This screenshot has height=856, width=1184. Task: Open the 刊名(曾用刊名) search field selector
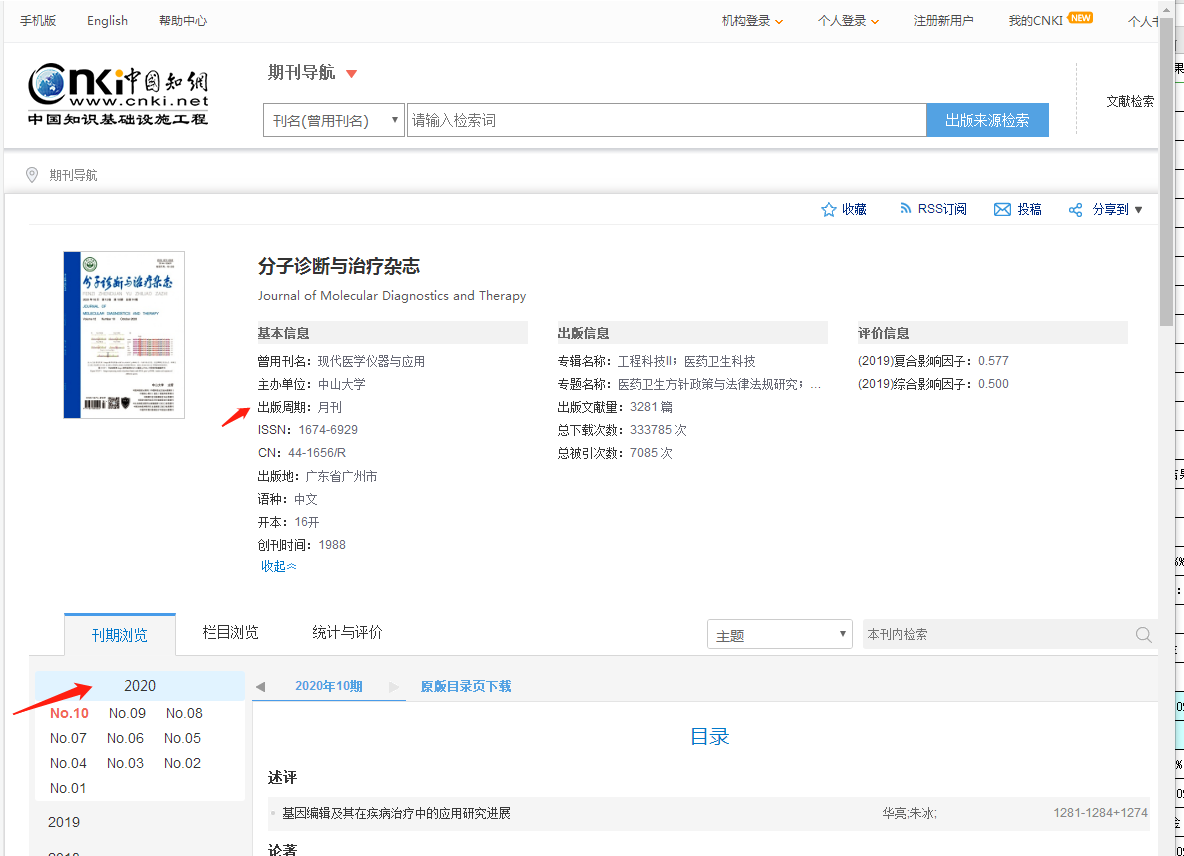click(334, 120)
